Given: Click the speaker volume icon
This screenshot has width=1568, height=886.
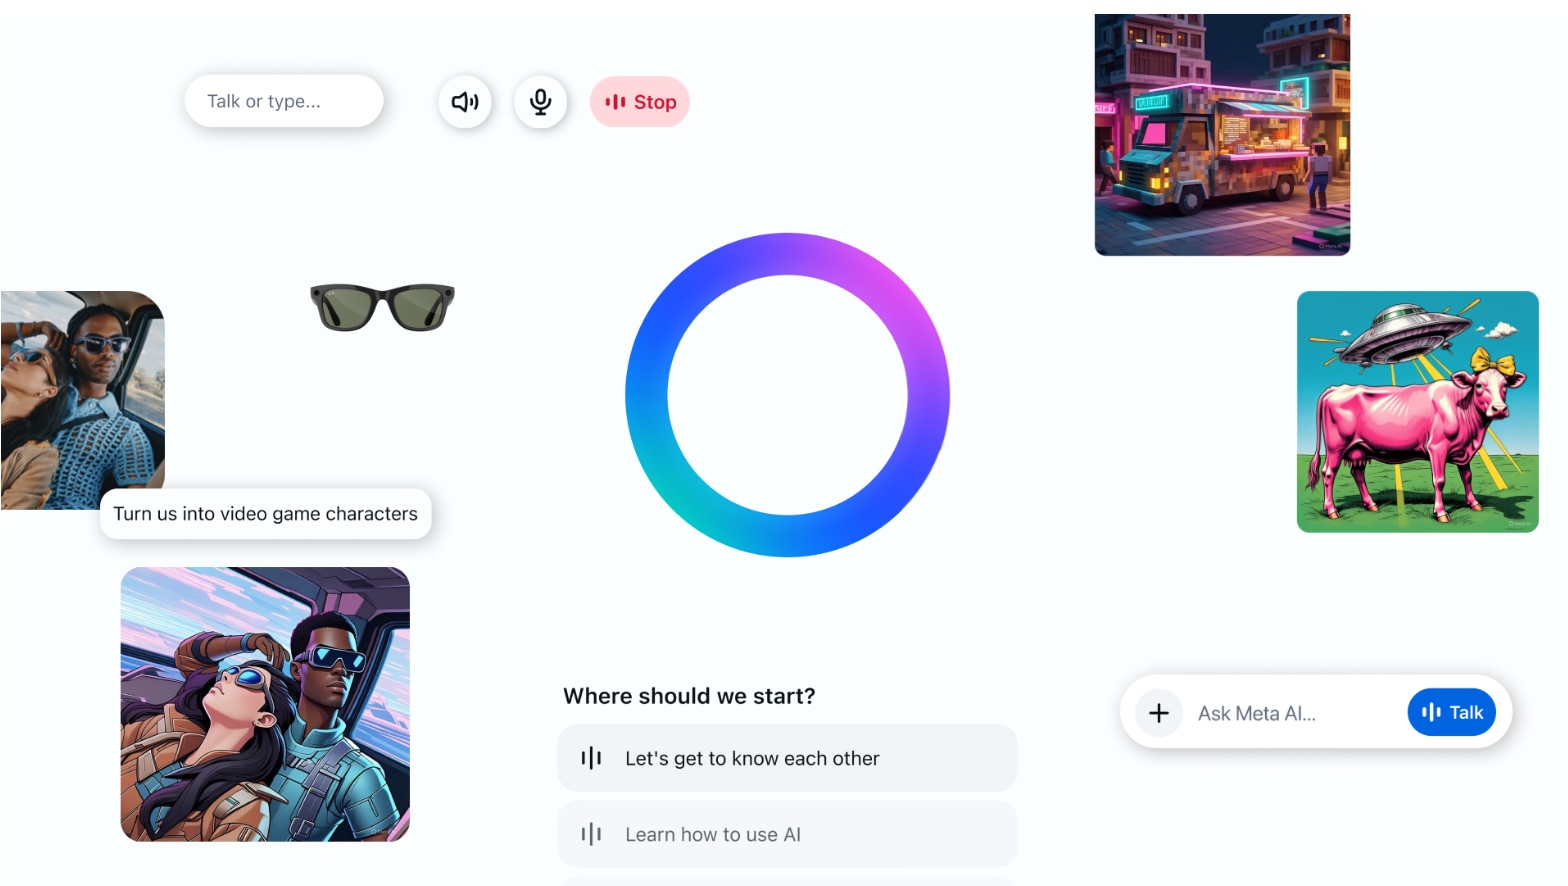Looking at the screenshot, I should [x=465, y=102].
